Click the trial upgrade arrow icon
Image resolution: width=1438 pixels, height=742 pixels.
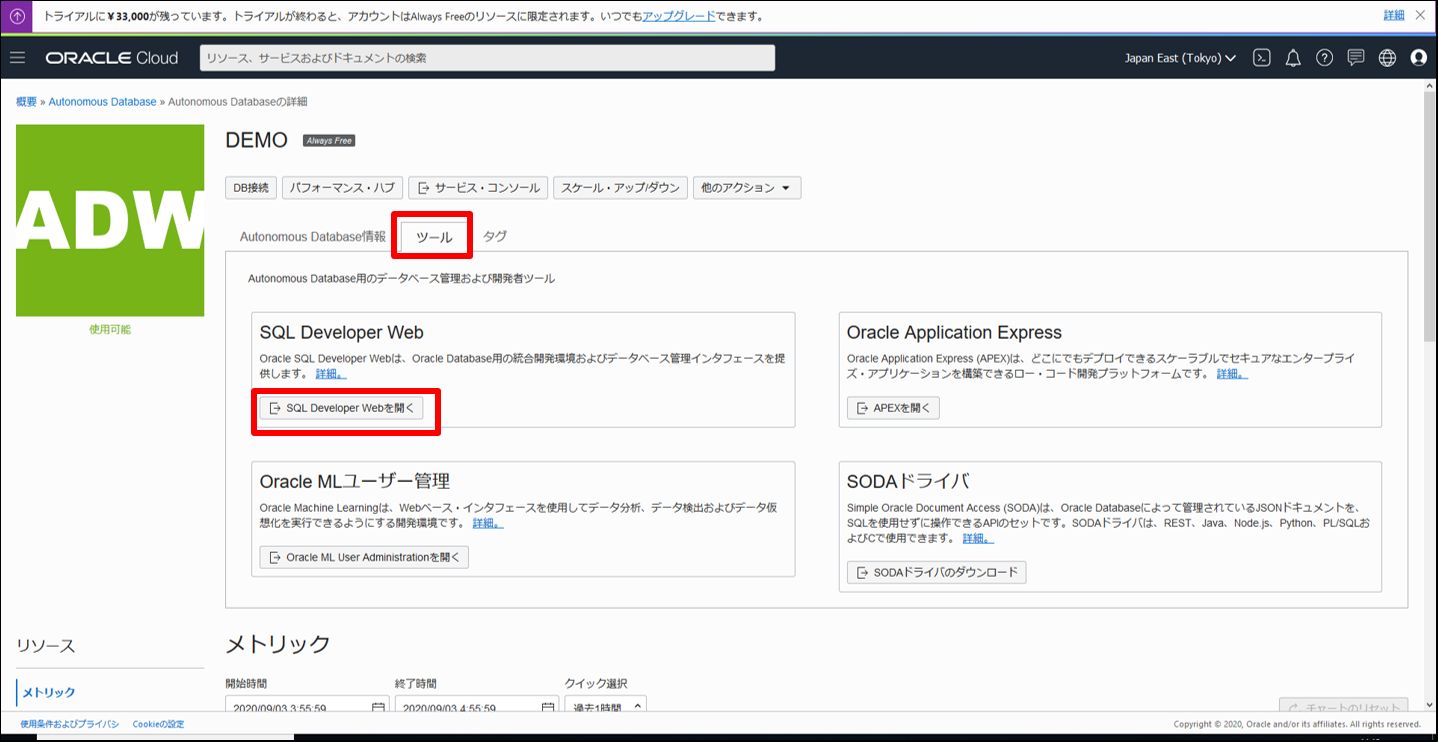coord(17,16)
